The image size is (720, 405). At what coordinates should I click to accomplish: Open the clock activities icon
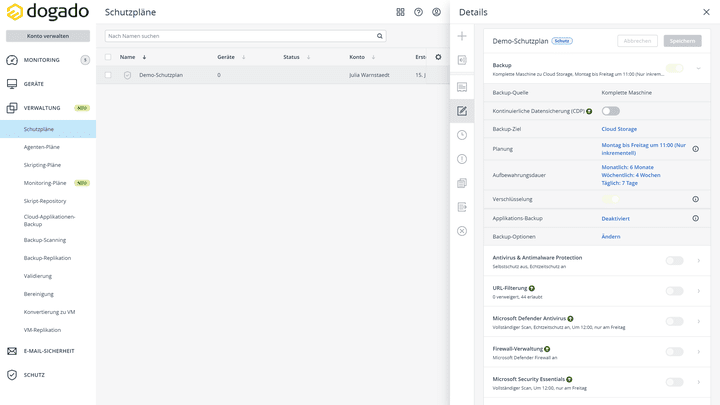click(462, 135)
